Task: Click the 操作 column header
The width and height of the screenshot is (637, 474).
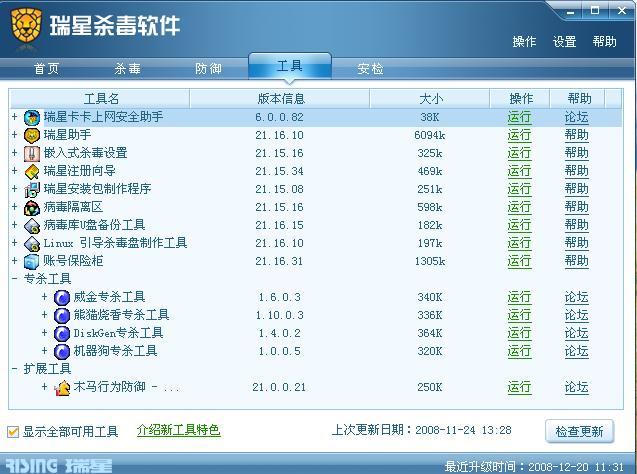Action: (520, 99)
